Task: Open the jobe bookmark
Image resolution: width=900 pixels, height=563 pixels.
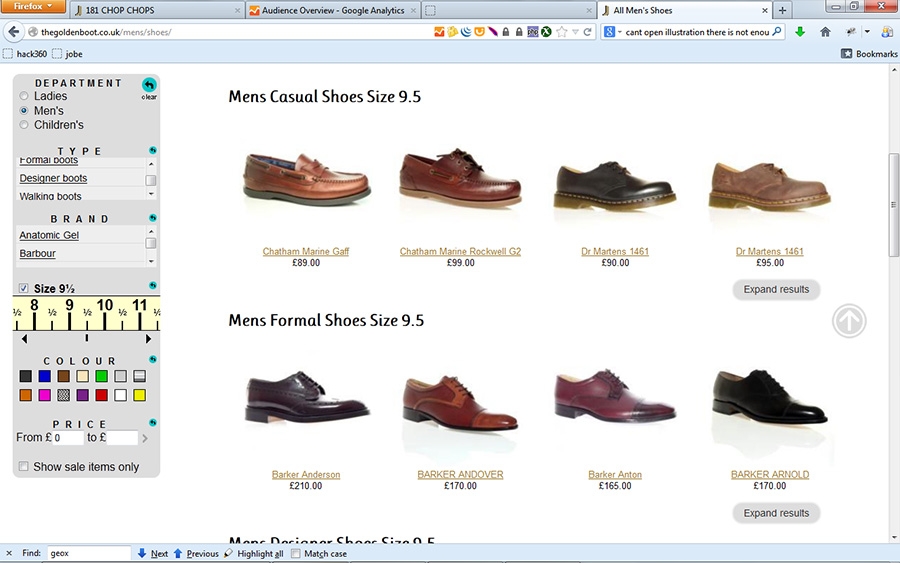Action: click(x=67, y=53)
